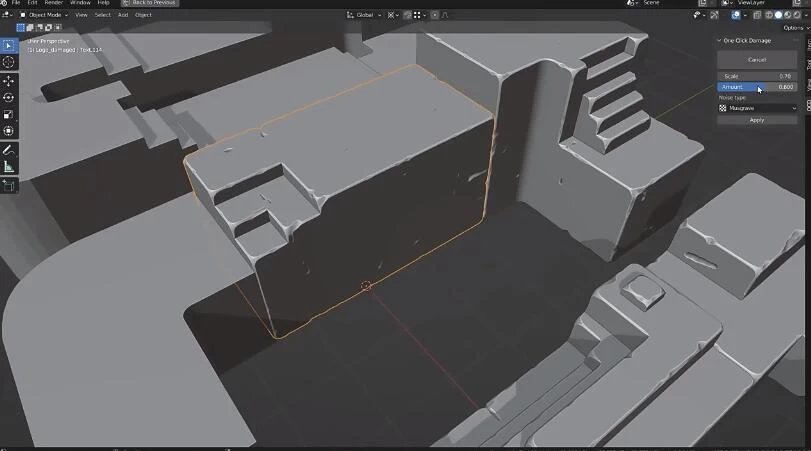Activate the Transform tool
This screenshot has width=811, height=451.
click(x=9, y=131)
